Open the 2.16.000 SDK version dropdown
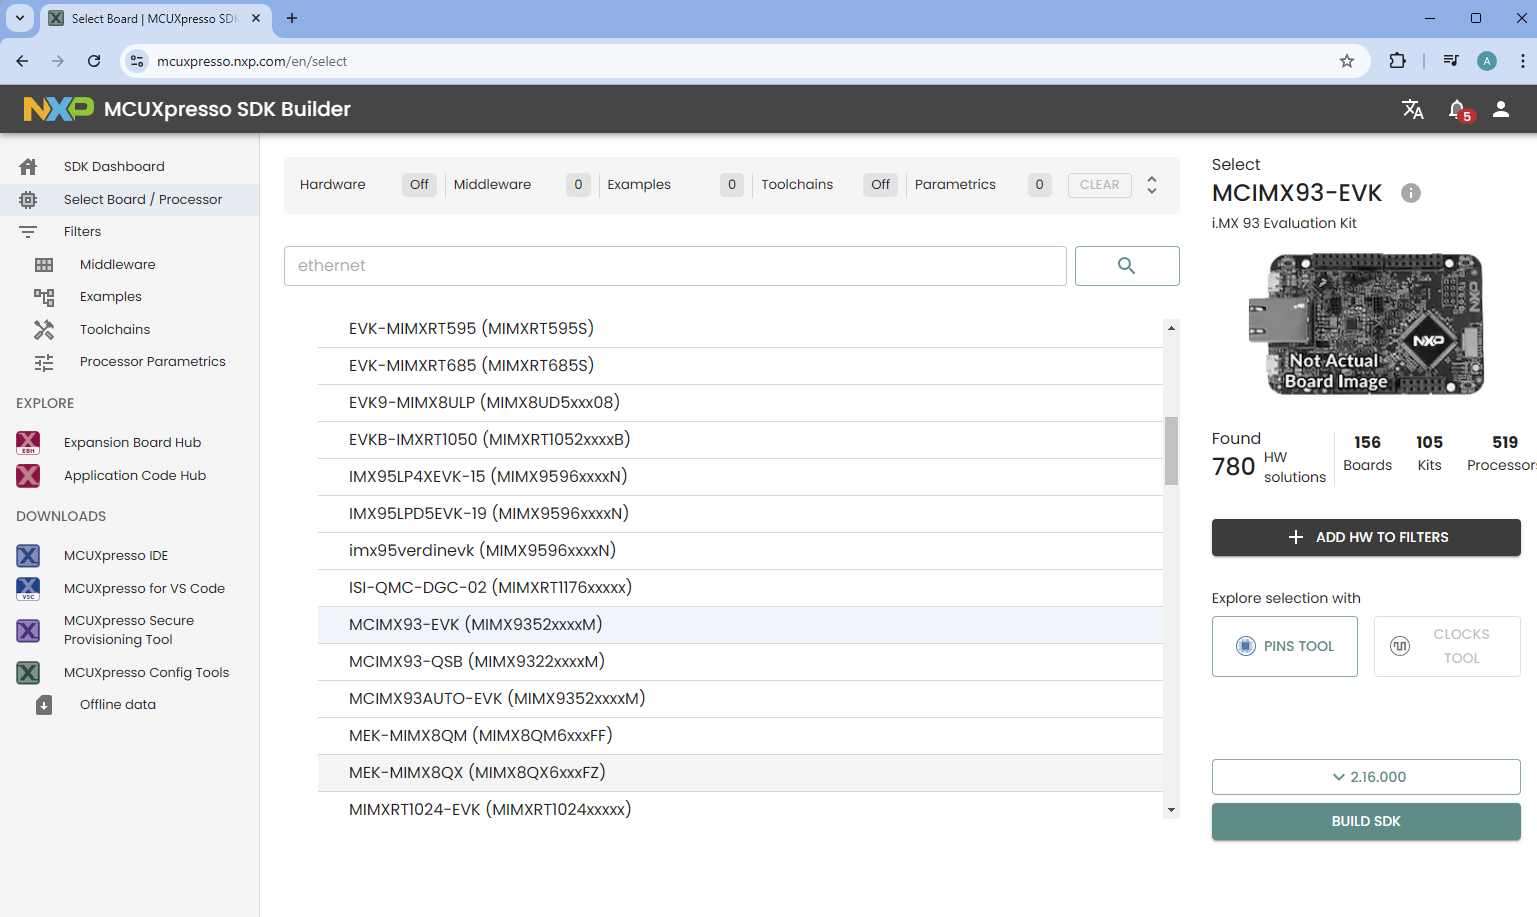This screenshot has height=917, width=1537. pyautogui.click(x=1366, y=777)
